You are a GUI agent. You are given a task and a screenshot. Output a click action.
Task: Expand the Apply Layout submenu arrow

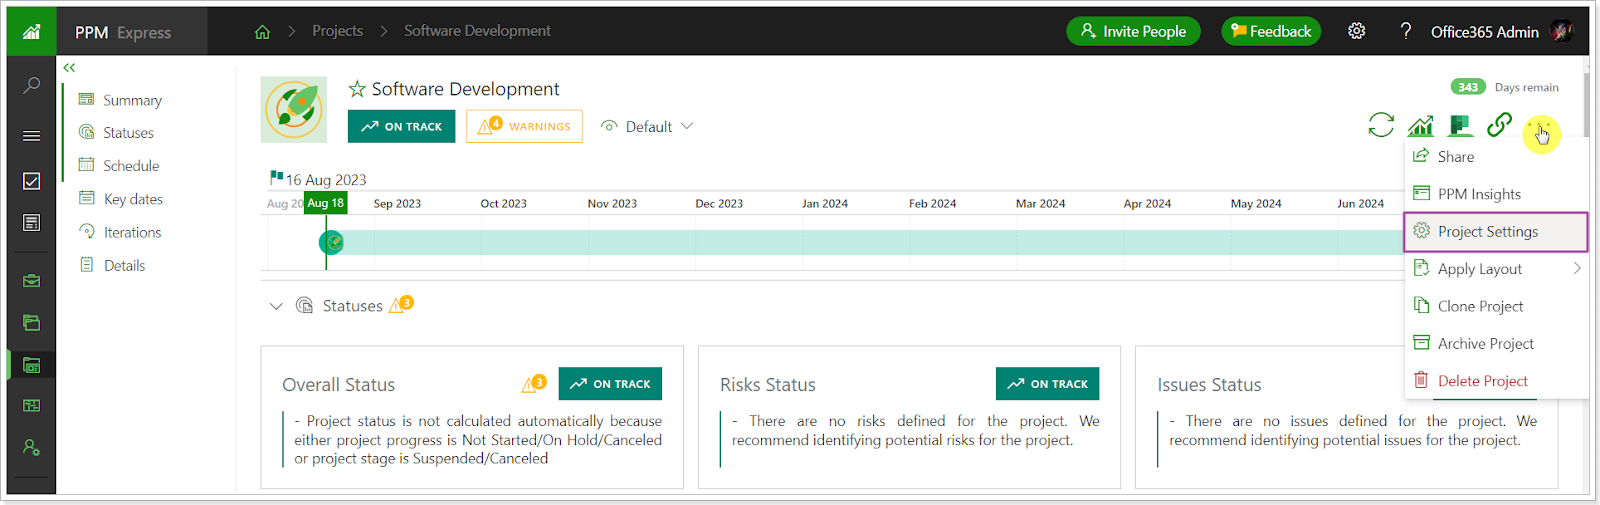point(1577,268)
